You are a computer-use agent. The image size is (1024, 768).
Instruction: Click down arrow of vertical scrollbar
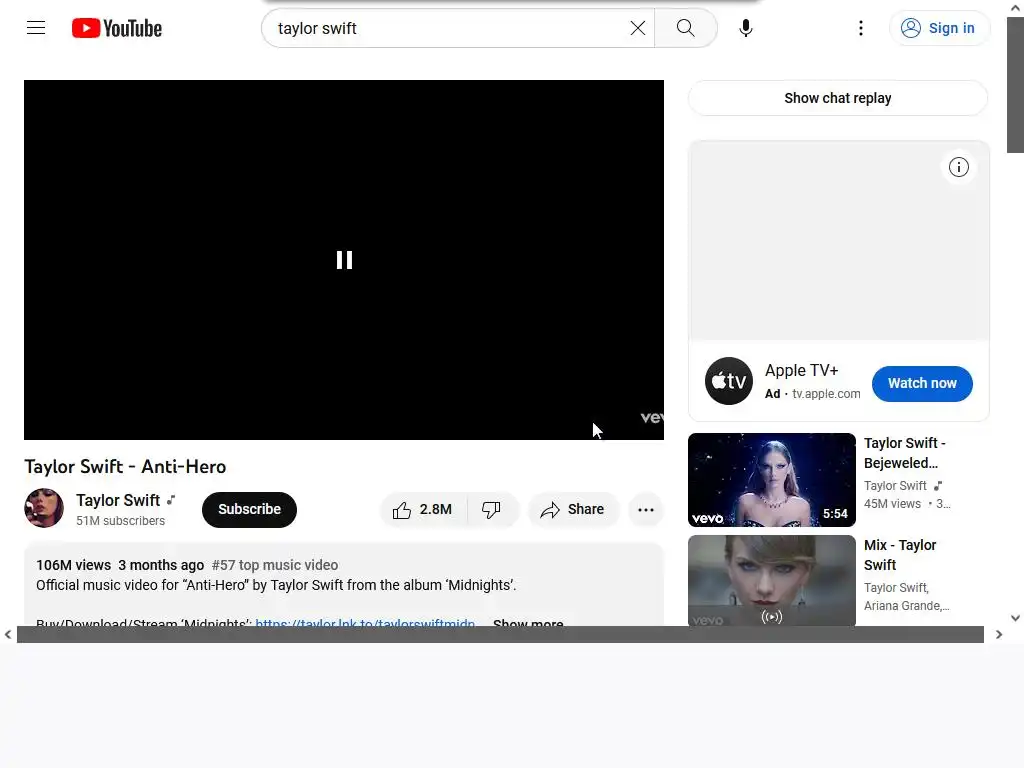coord(1015,618)
